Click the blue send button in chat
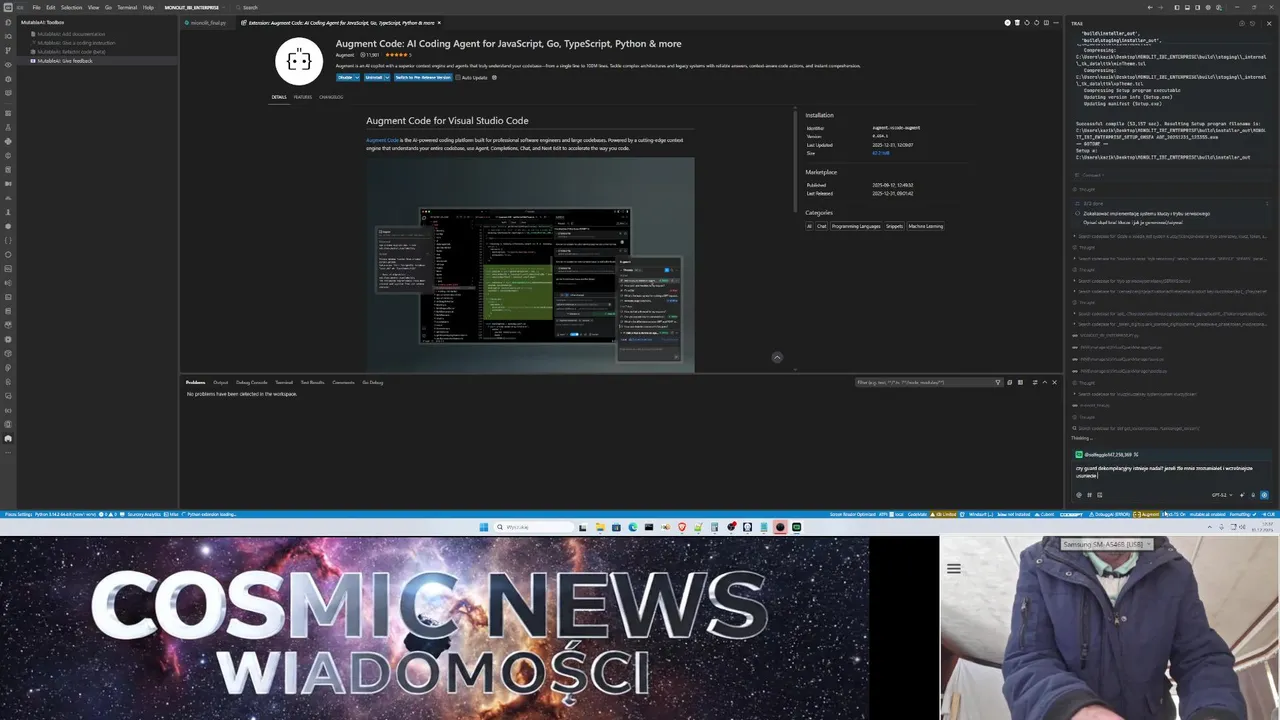The width and height of the screenshot is (1280, 720). tap(1264, 495)
